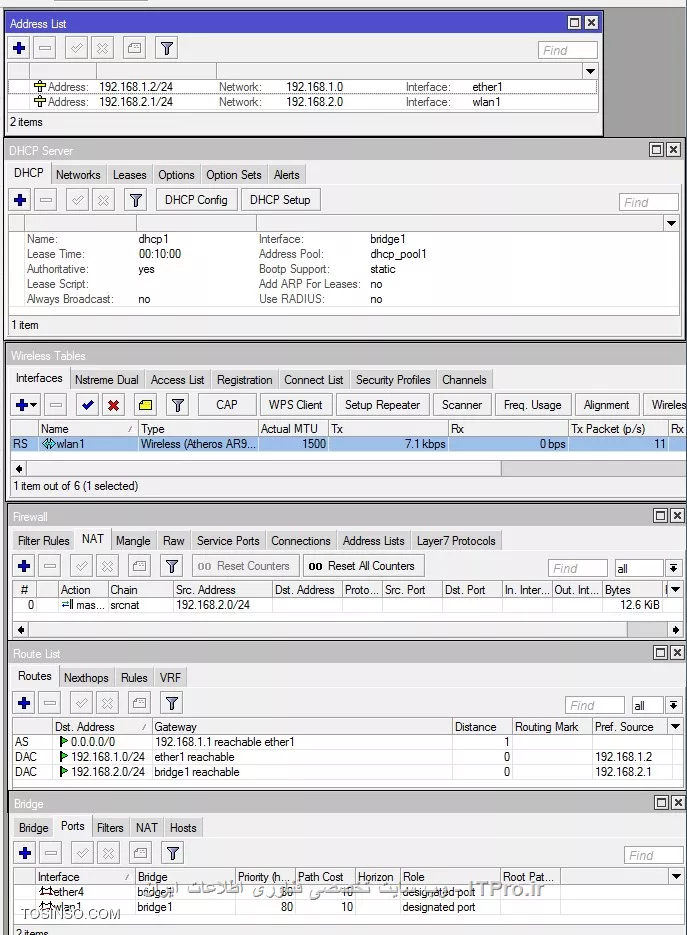
Task: Open Wireless Registration tab
Action: point(245,380)
